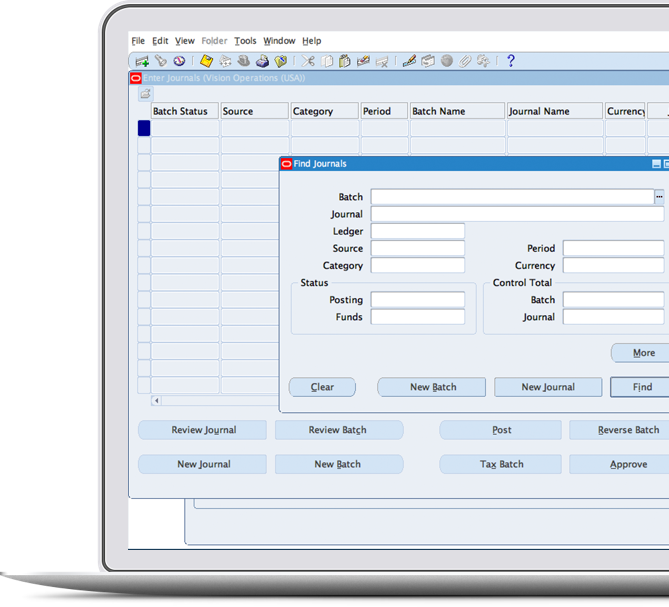Click the More button
The width and height of the screenshot is (669, 607).
tap(640, 353)
